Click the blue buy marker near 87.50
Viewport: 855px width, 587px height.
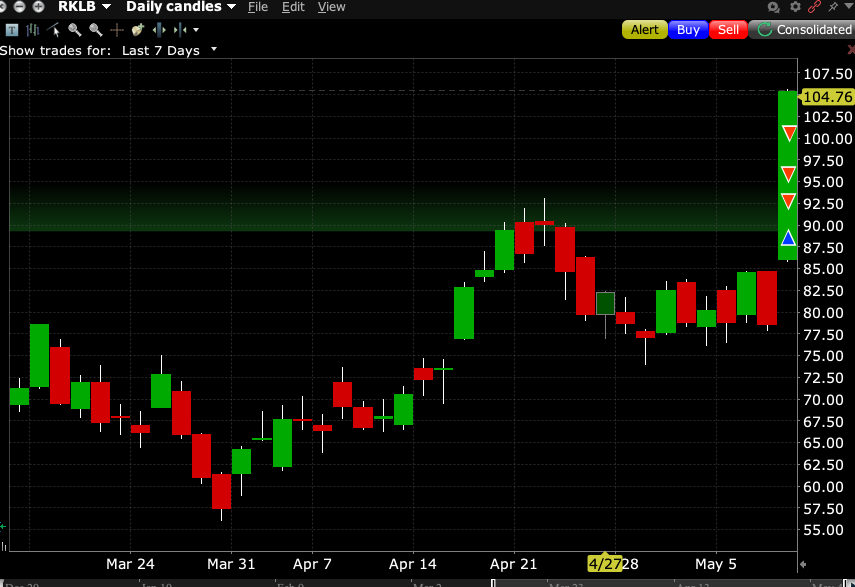pyautogui.click(x=788, y=238)
